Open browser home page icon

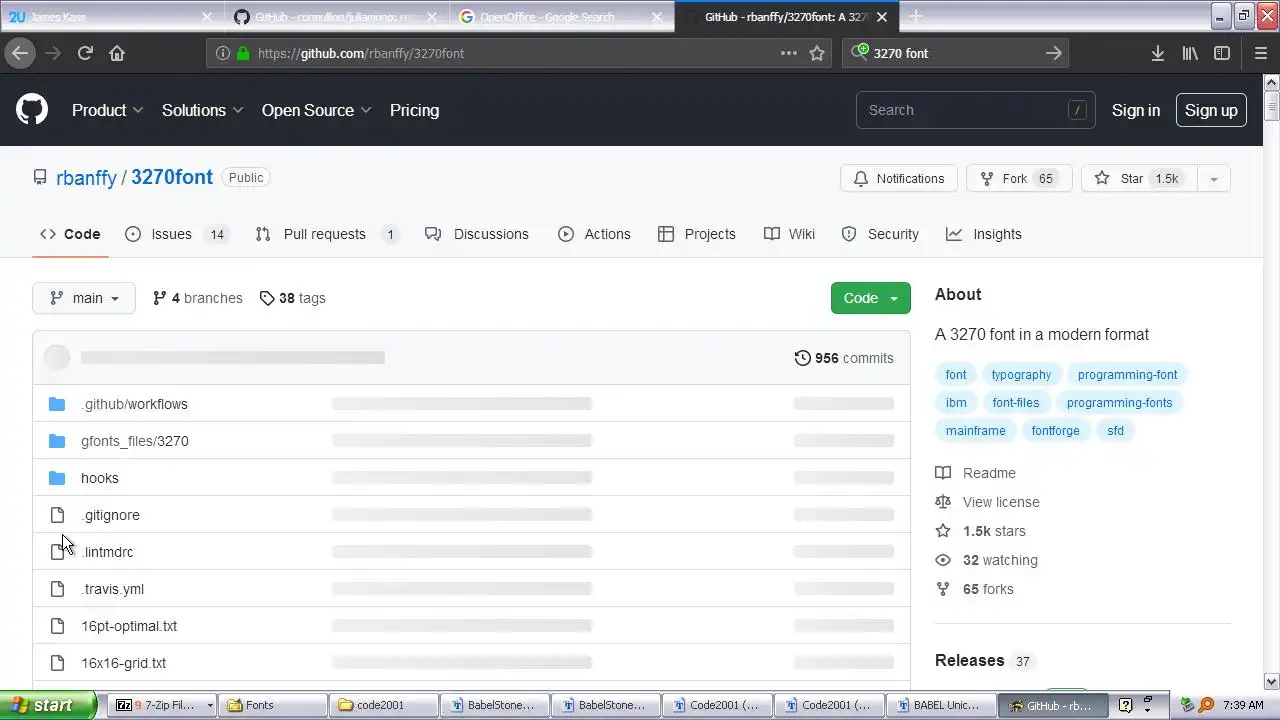pyautogui.click(x=117, y=53)
